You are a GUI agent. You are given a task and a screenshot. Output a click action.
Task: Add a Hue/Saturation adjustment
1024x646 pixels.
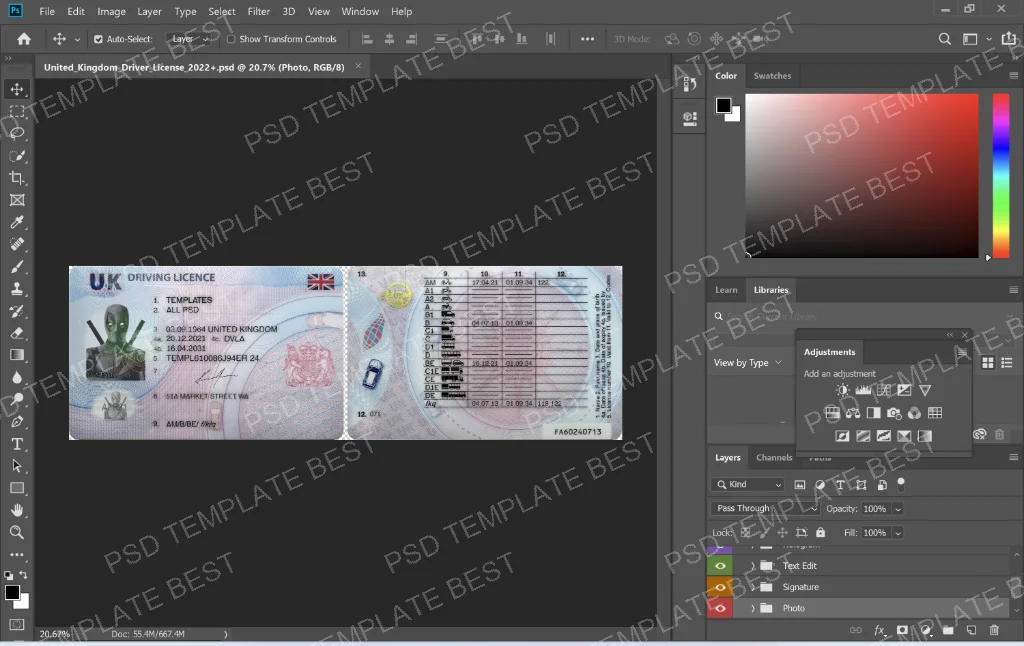(x=832, y=413)
